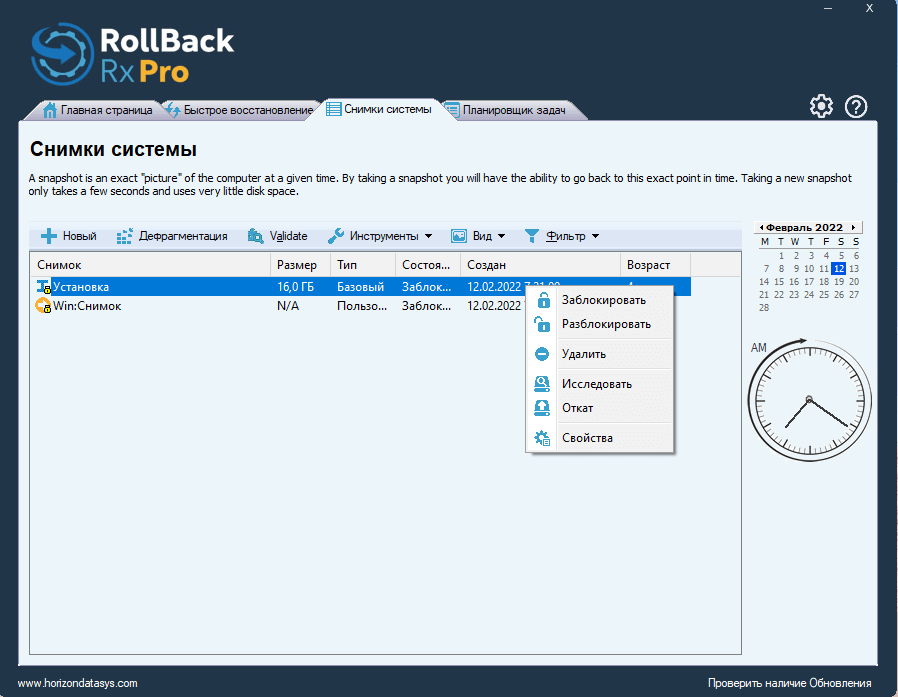This screenshot has width=898, height=697.
Task: Sort by Размер column header
Action: coord(300,265)
